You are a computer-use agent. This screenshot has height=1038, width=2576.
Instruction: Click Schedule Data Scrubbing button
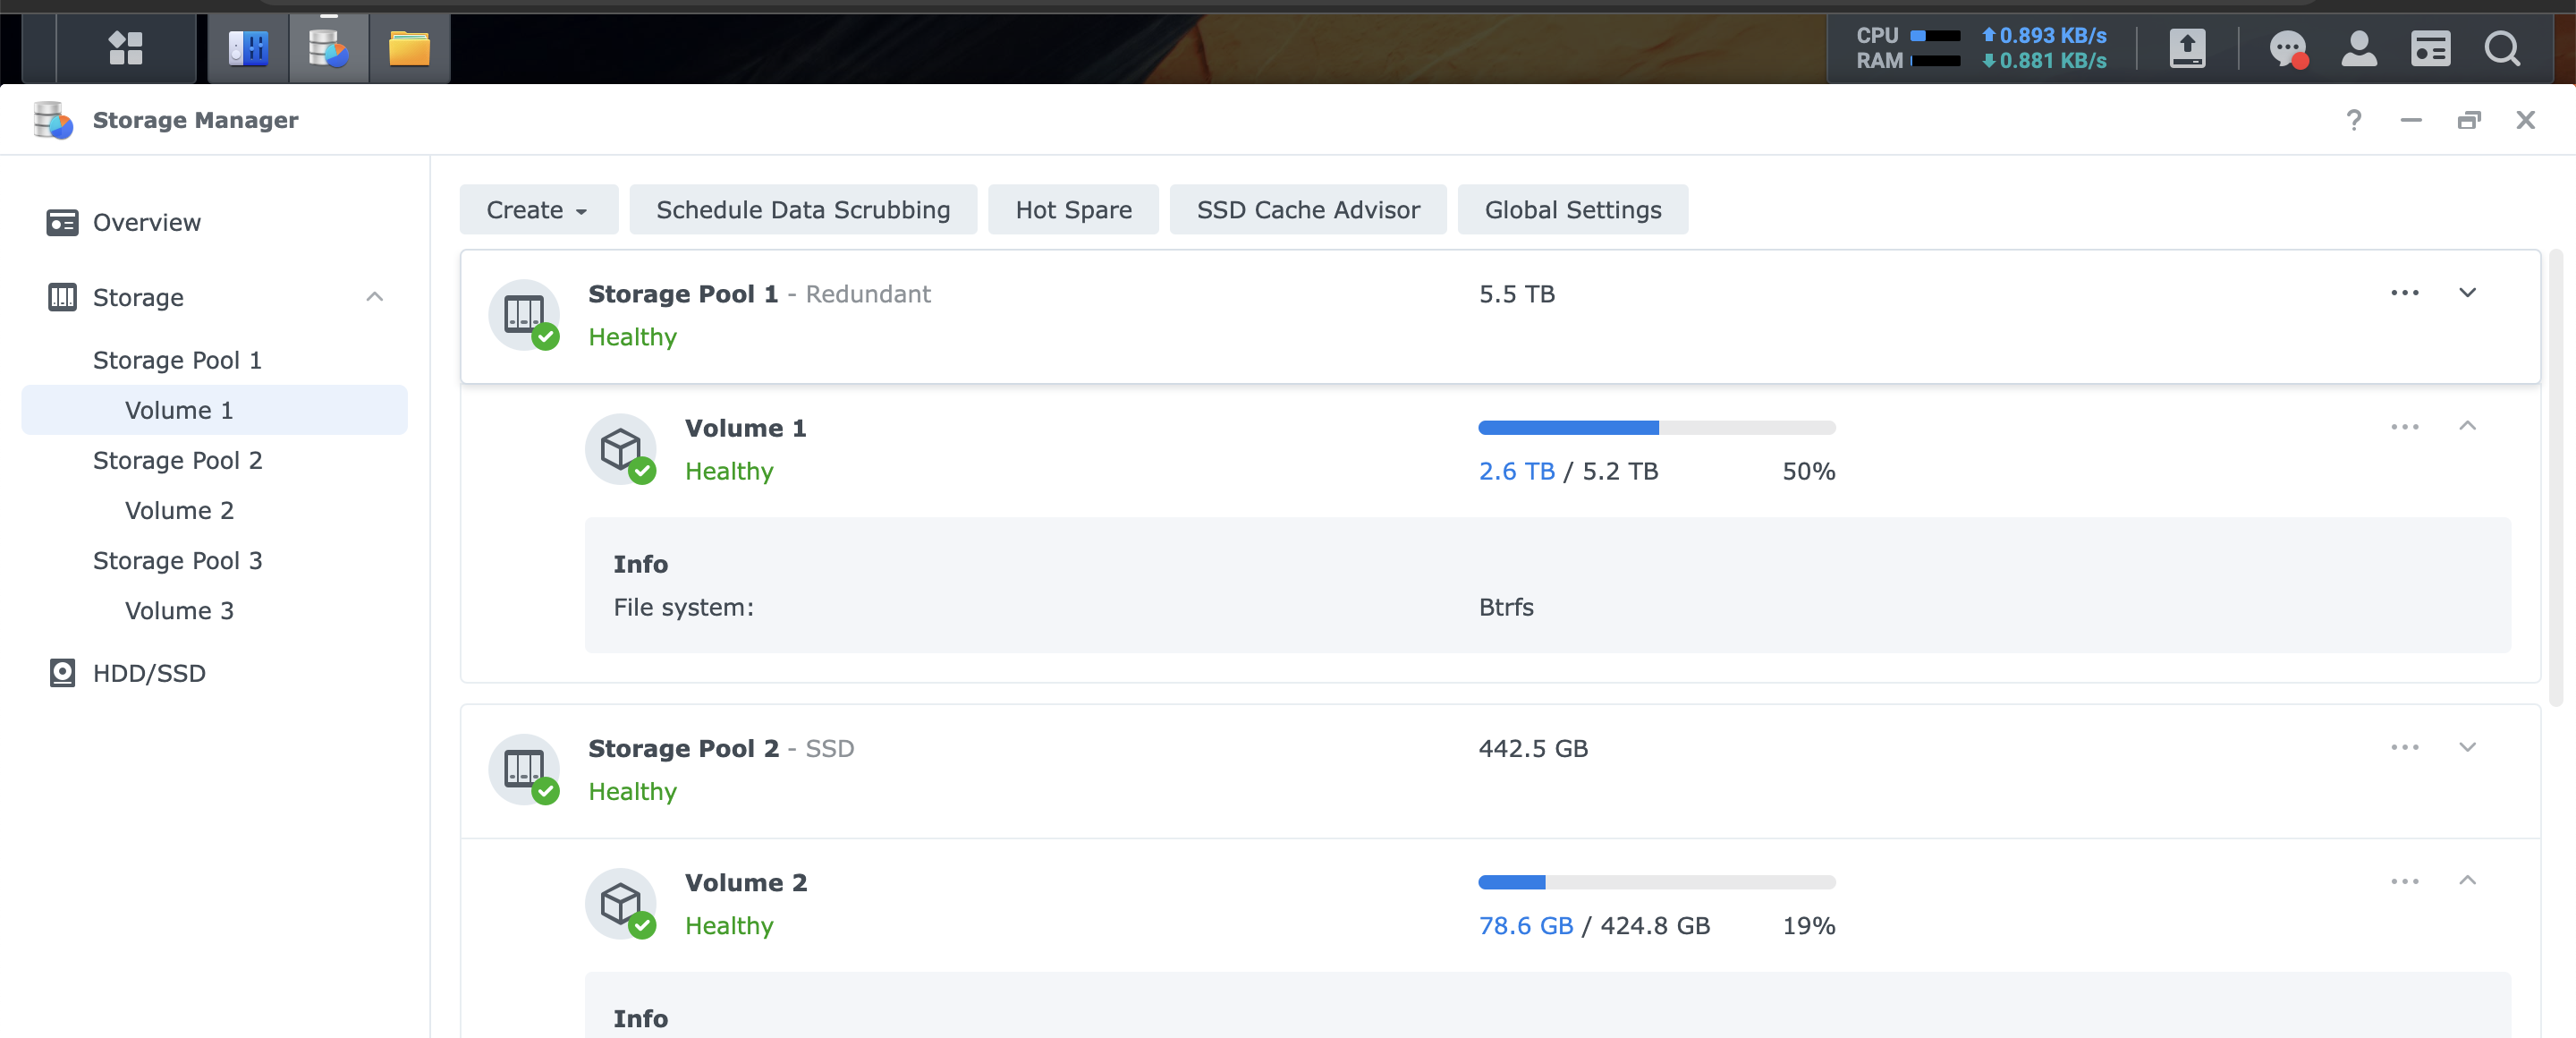pyautogui.click(x=802, y=210)
